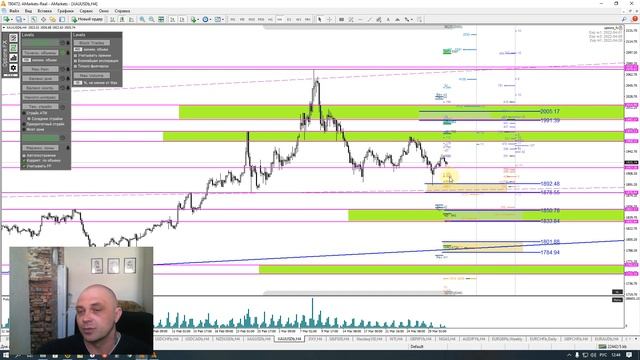
Task: Adjust the lower green slider above Маржин. зоны
Action: [41, 138]
